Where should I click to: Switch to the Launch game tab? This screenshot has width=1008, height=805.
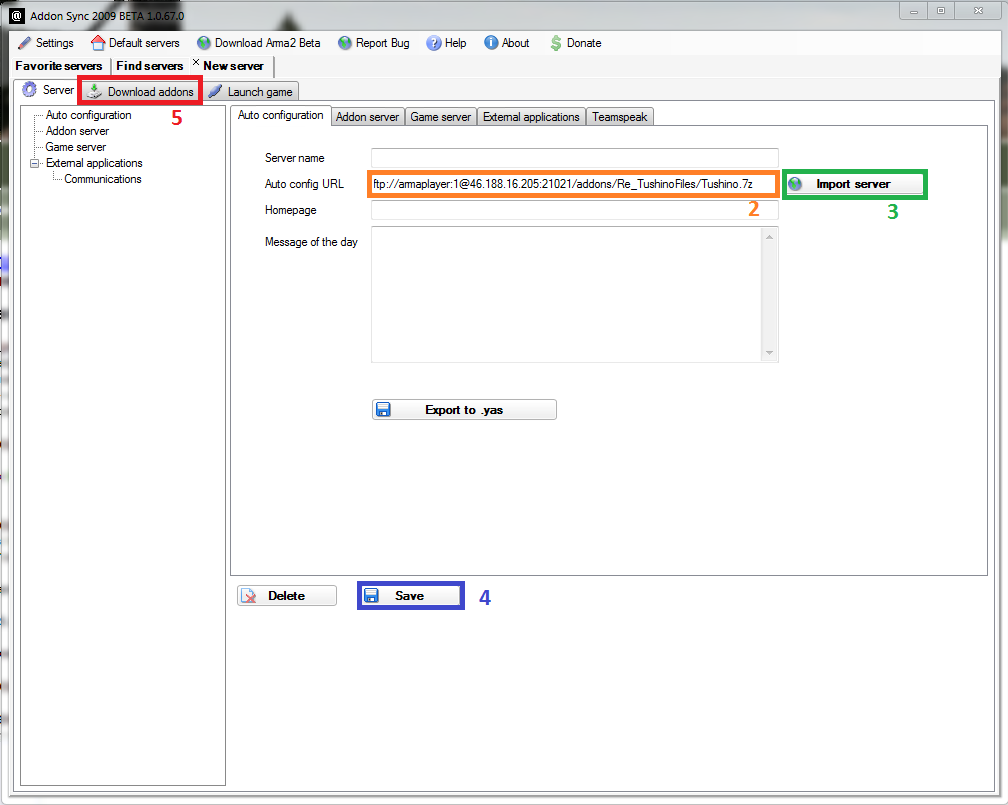251,91
